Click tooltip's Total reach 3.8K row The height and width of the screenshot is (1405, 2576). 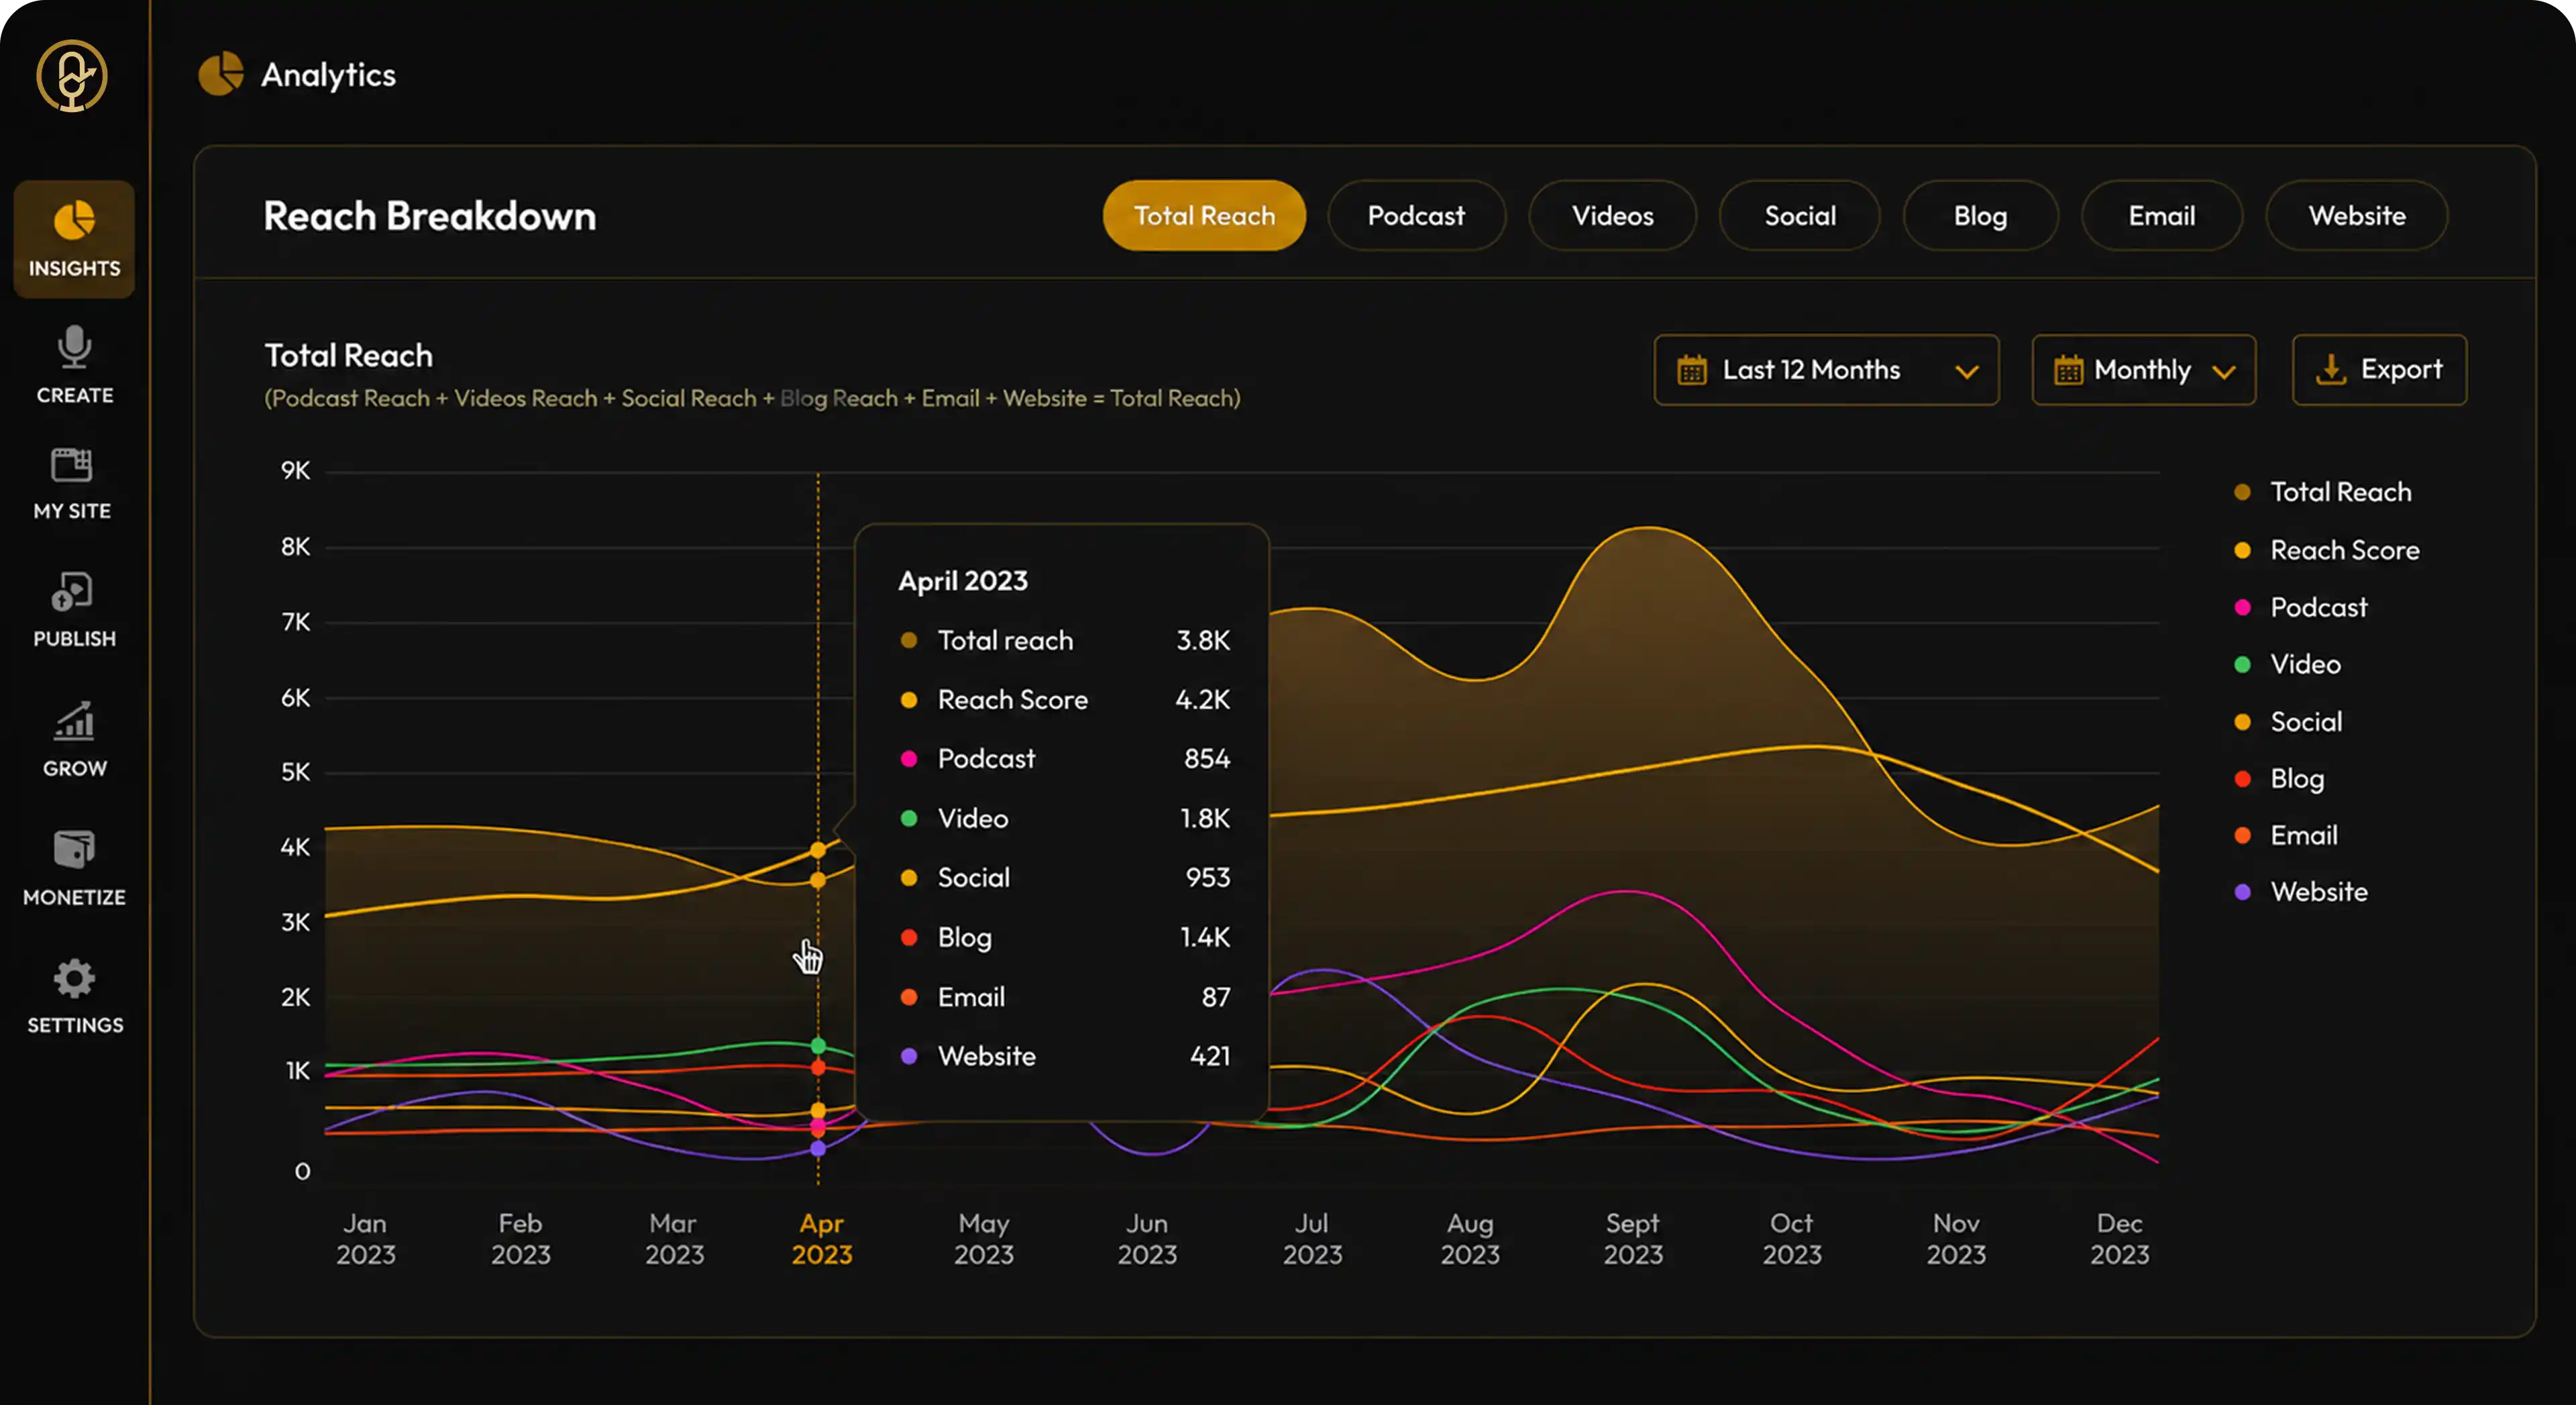pos(1064,640)
